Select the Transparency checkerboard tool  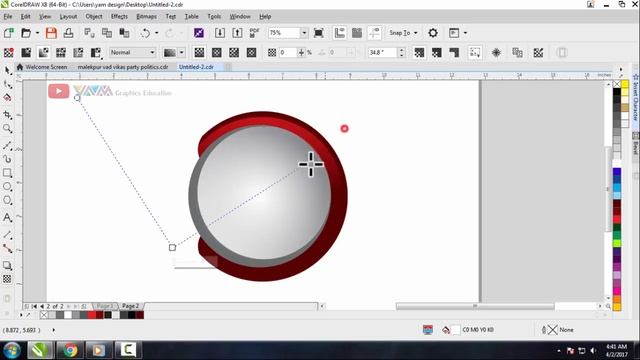[x=7, y=279]
